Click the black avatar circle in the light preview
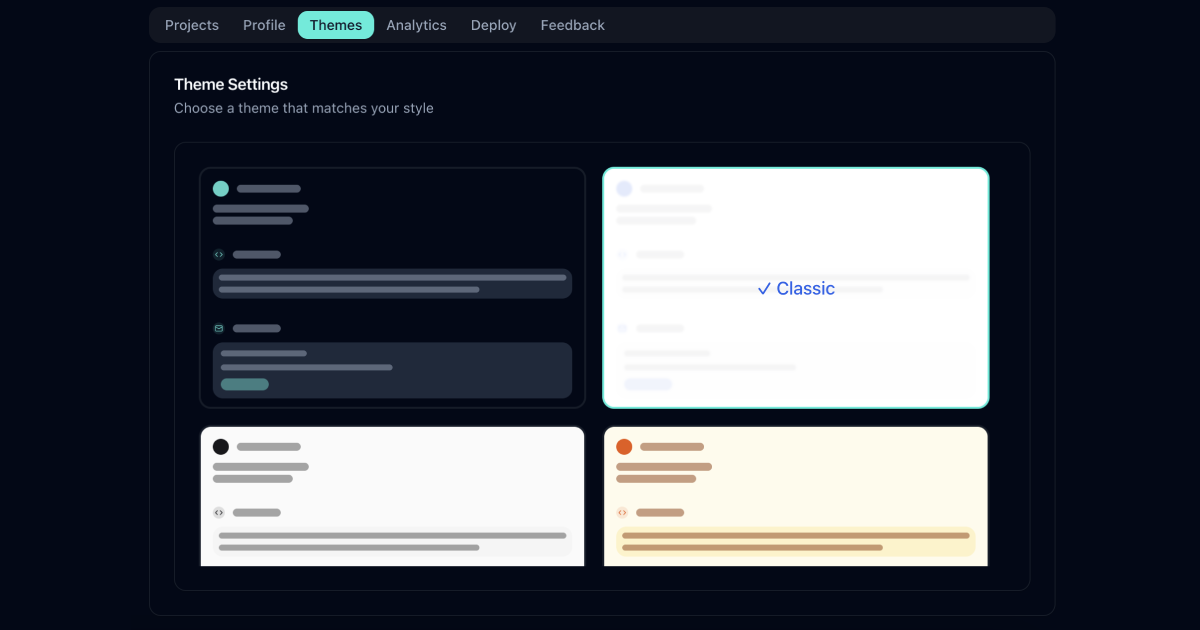 (x=220, y=446)
